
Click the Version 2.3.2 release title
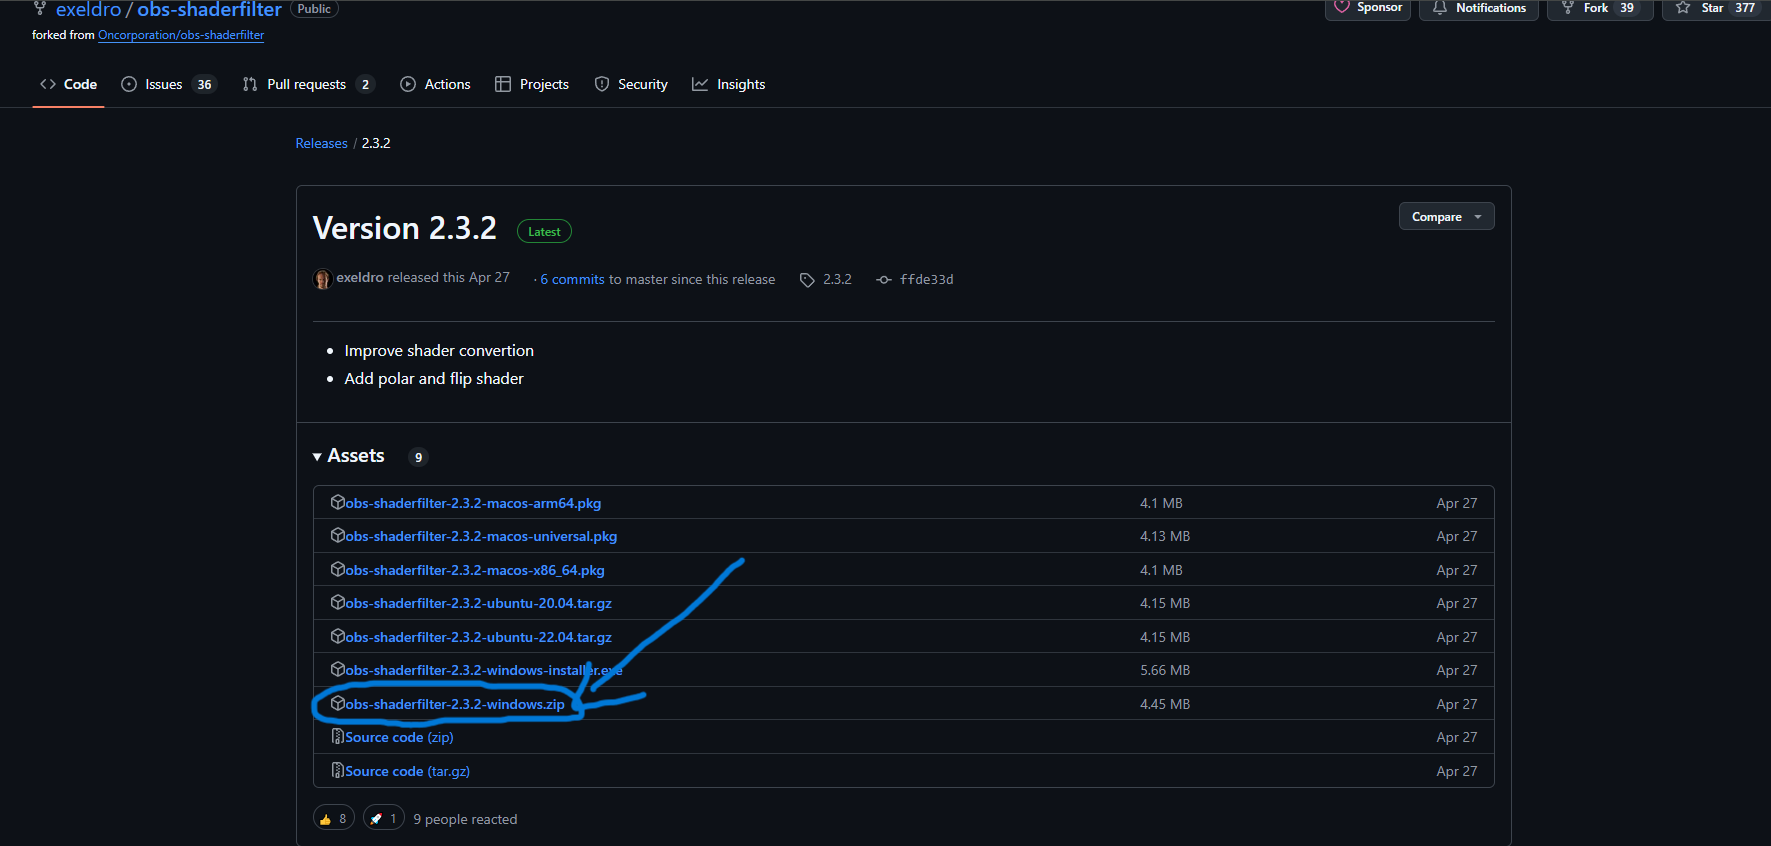click(x=404, y=228)
